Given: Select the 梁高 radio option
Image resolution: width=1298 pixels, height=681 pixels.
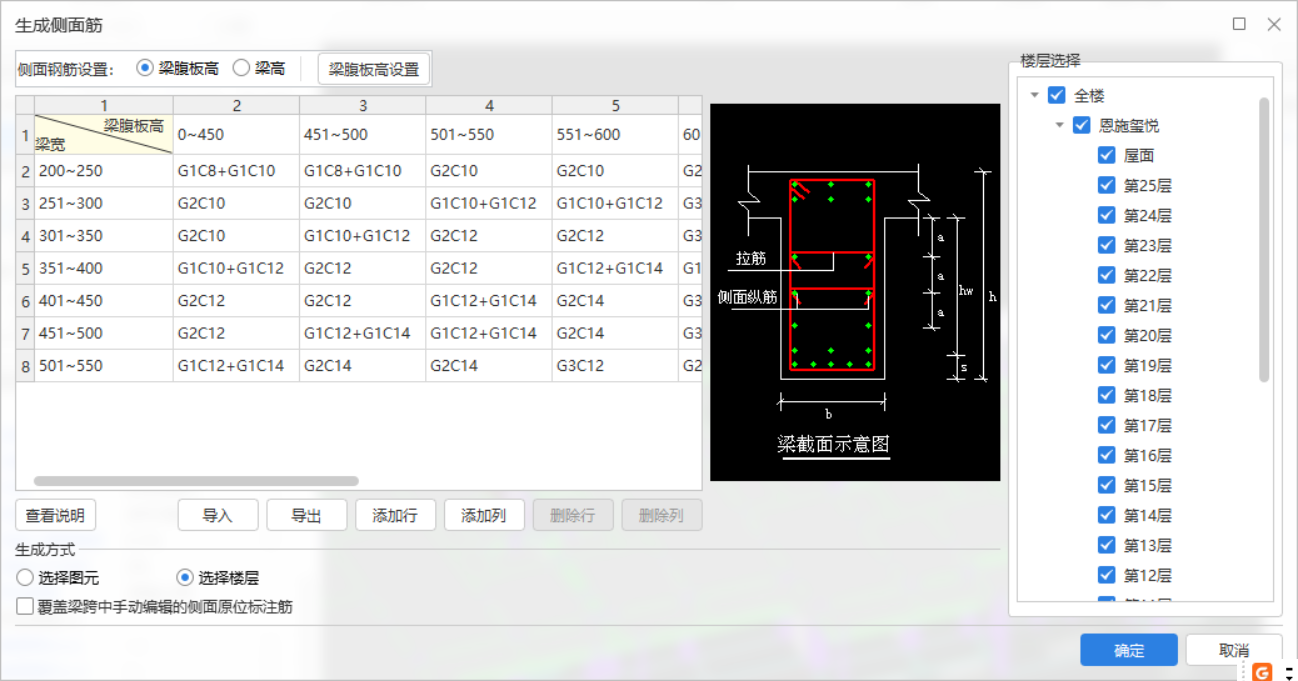Looking at the screenshot, I should tap(241, 68).
